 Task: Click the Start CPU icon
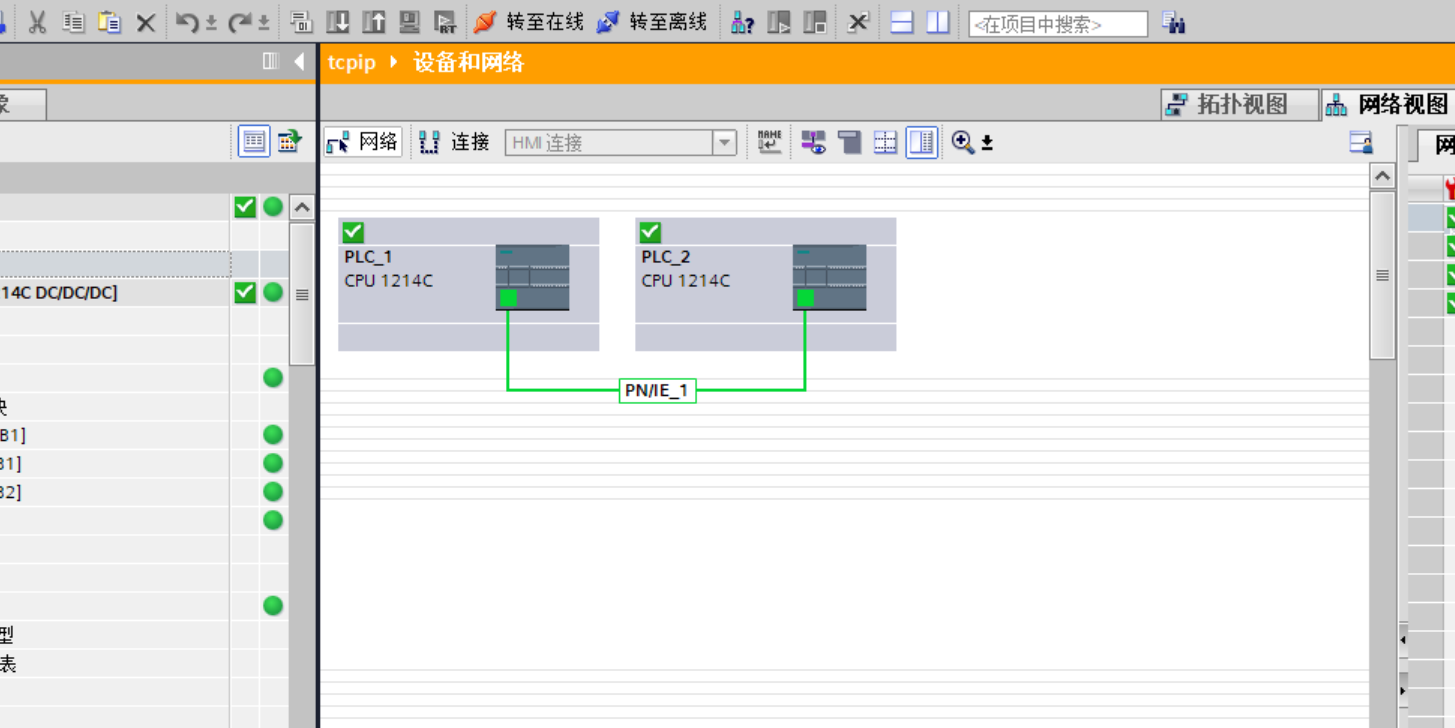point(779,22)
